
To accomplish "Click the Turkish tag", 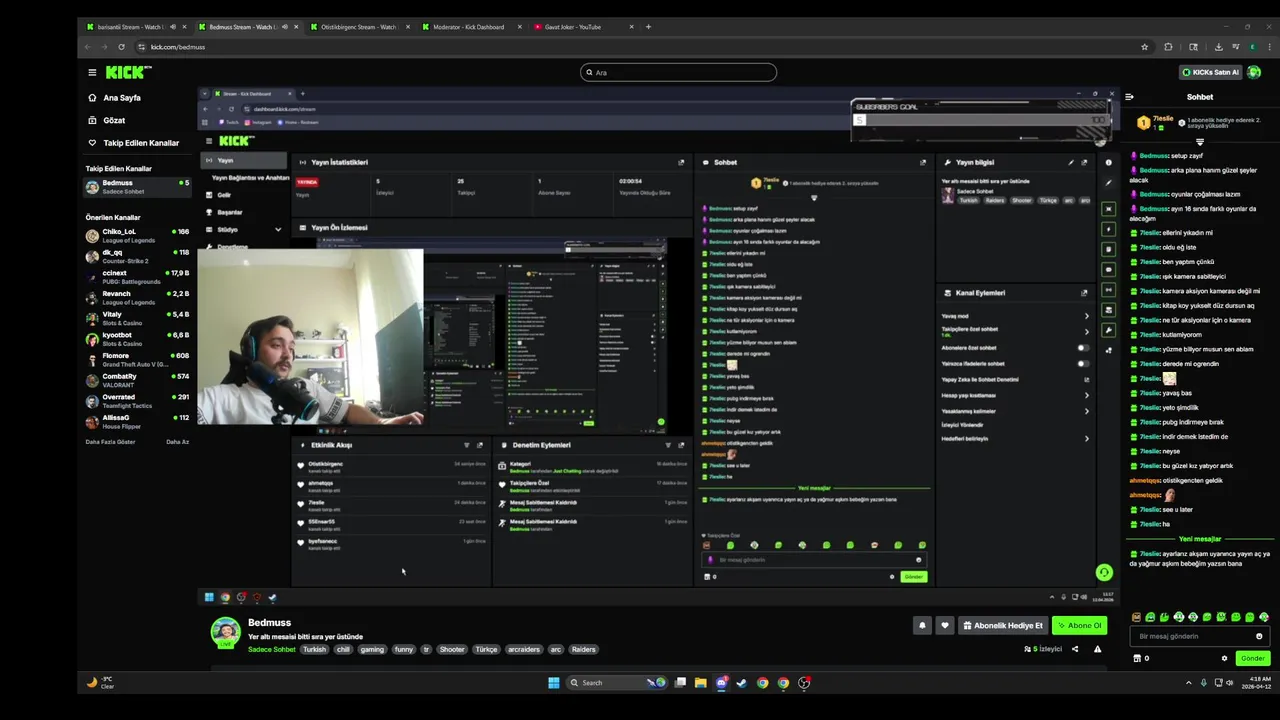I will [315, 649].
